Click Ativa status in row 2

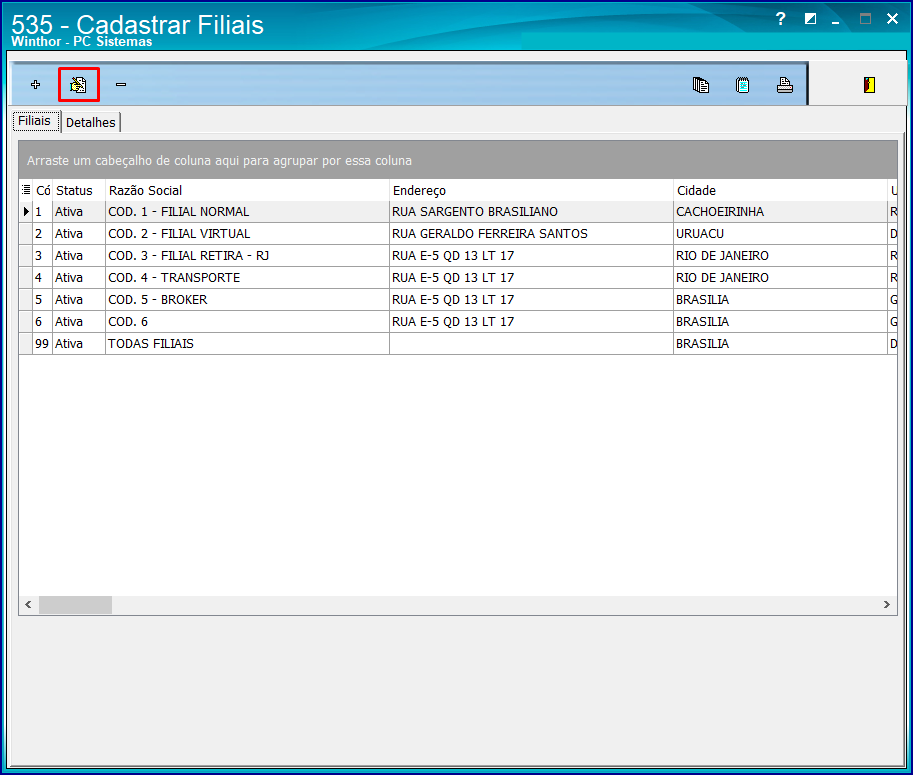click(x=79, y=233)
